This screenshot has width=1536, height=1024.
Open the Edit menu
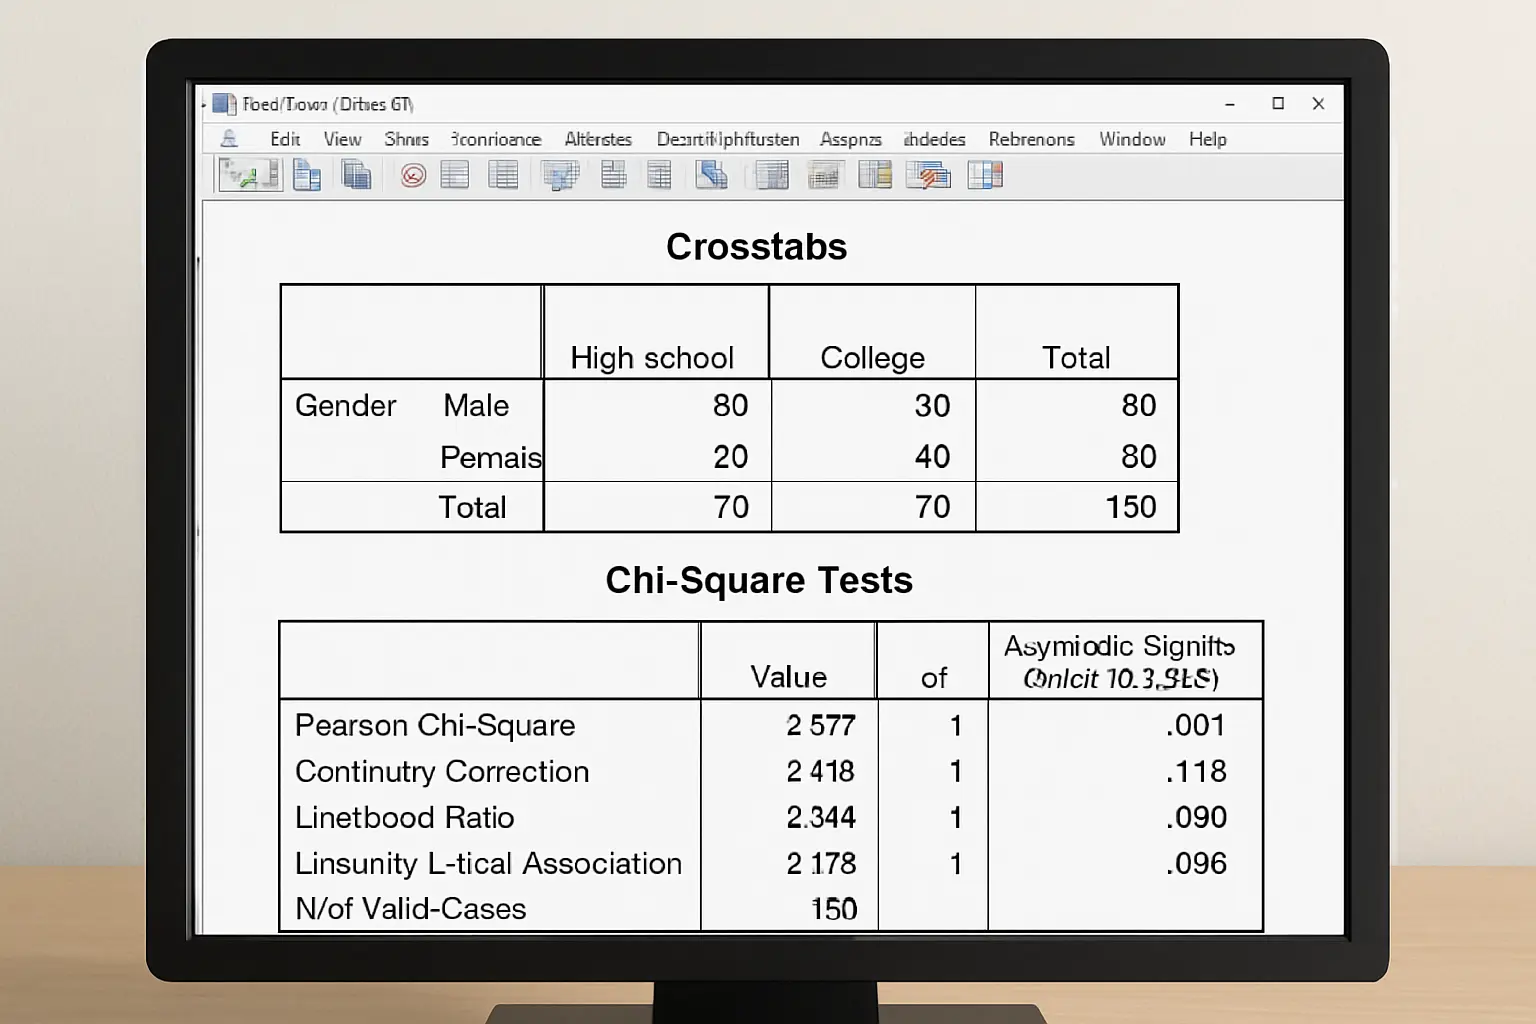coord(285,139)
